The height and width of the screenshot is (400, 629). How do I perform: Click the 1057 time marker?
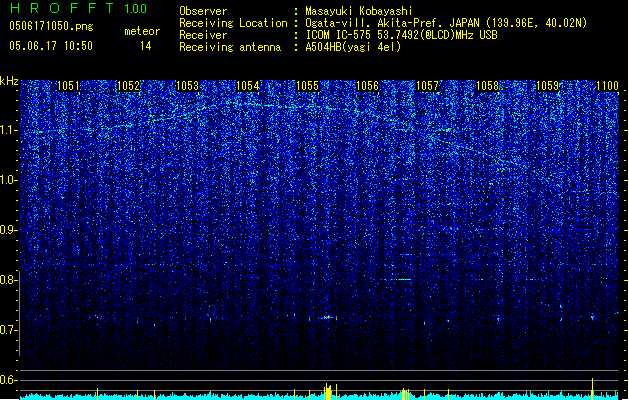tap(428, 86)
